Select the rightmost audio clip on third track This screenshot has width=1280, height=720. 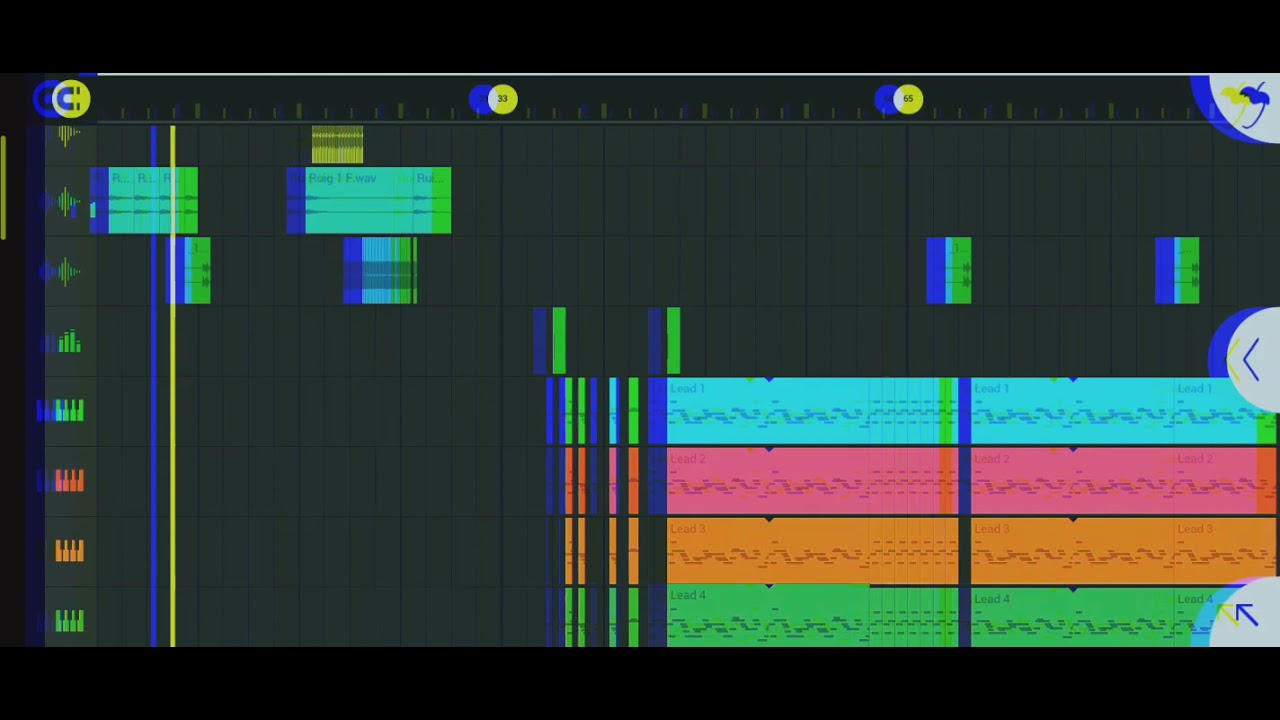click(x=1186, y=270)
